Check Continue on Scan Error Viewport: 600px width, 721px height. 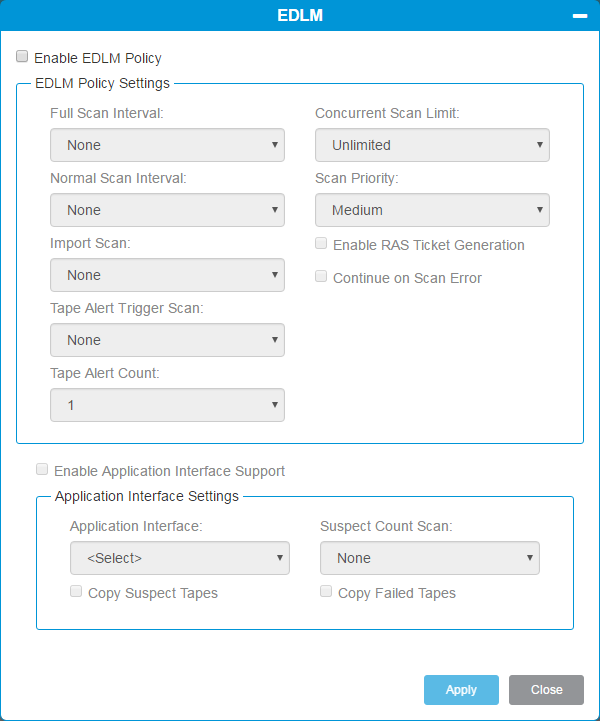tap(321, 277)
